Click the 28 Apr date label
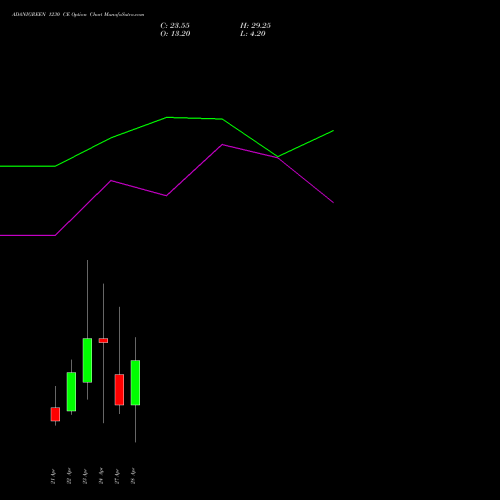500x500 pixels. [133, 476]
